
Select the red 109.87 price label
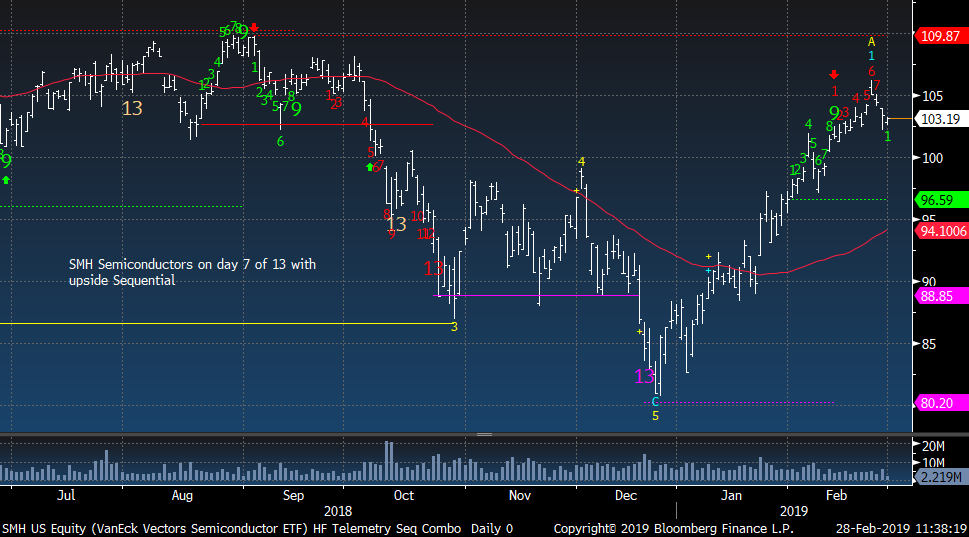[940, 36]
